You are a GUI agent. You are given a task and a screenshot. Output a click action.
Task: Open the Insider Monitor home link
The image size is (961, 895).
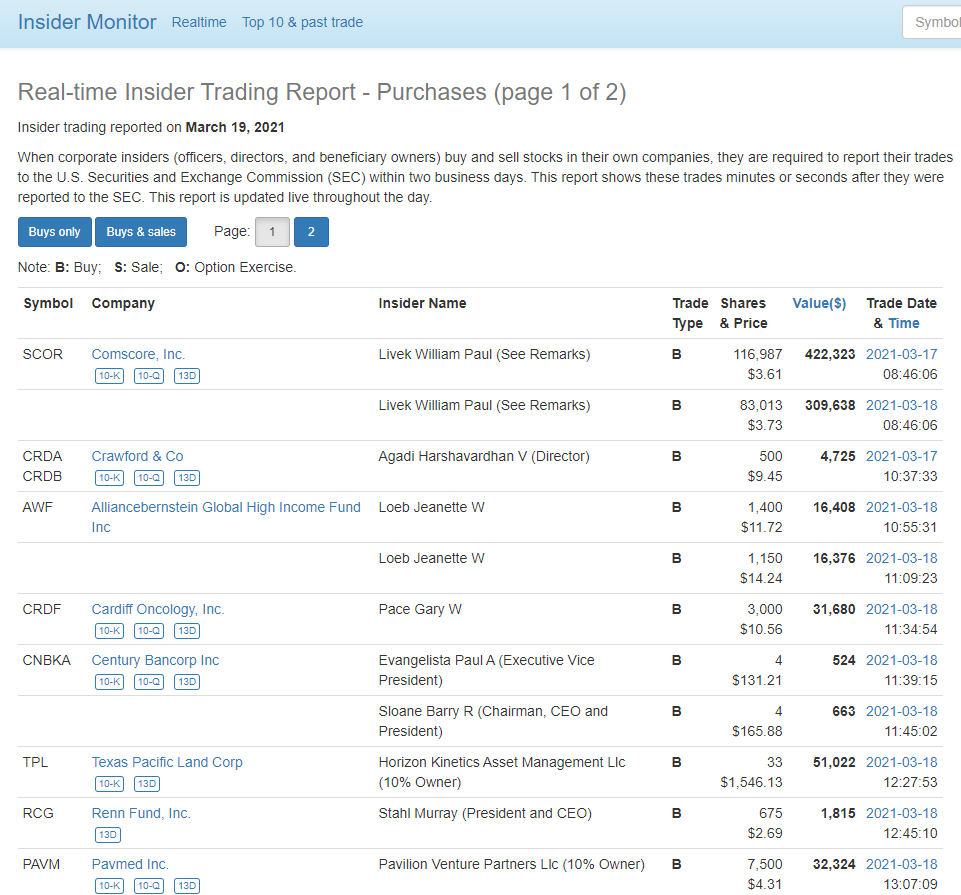pyautogui.click(x=87, y=22)
